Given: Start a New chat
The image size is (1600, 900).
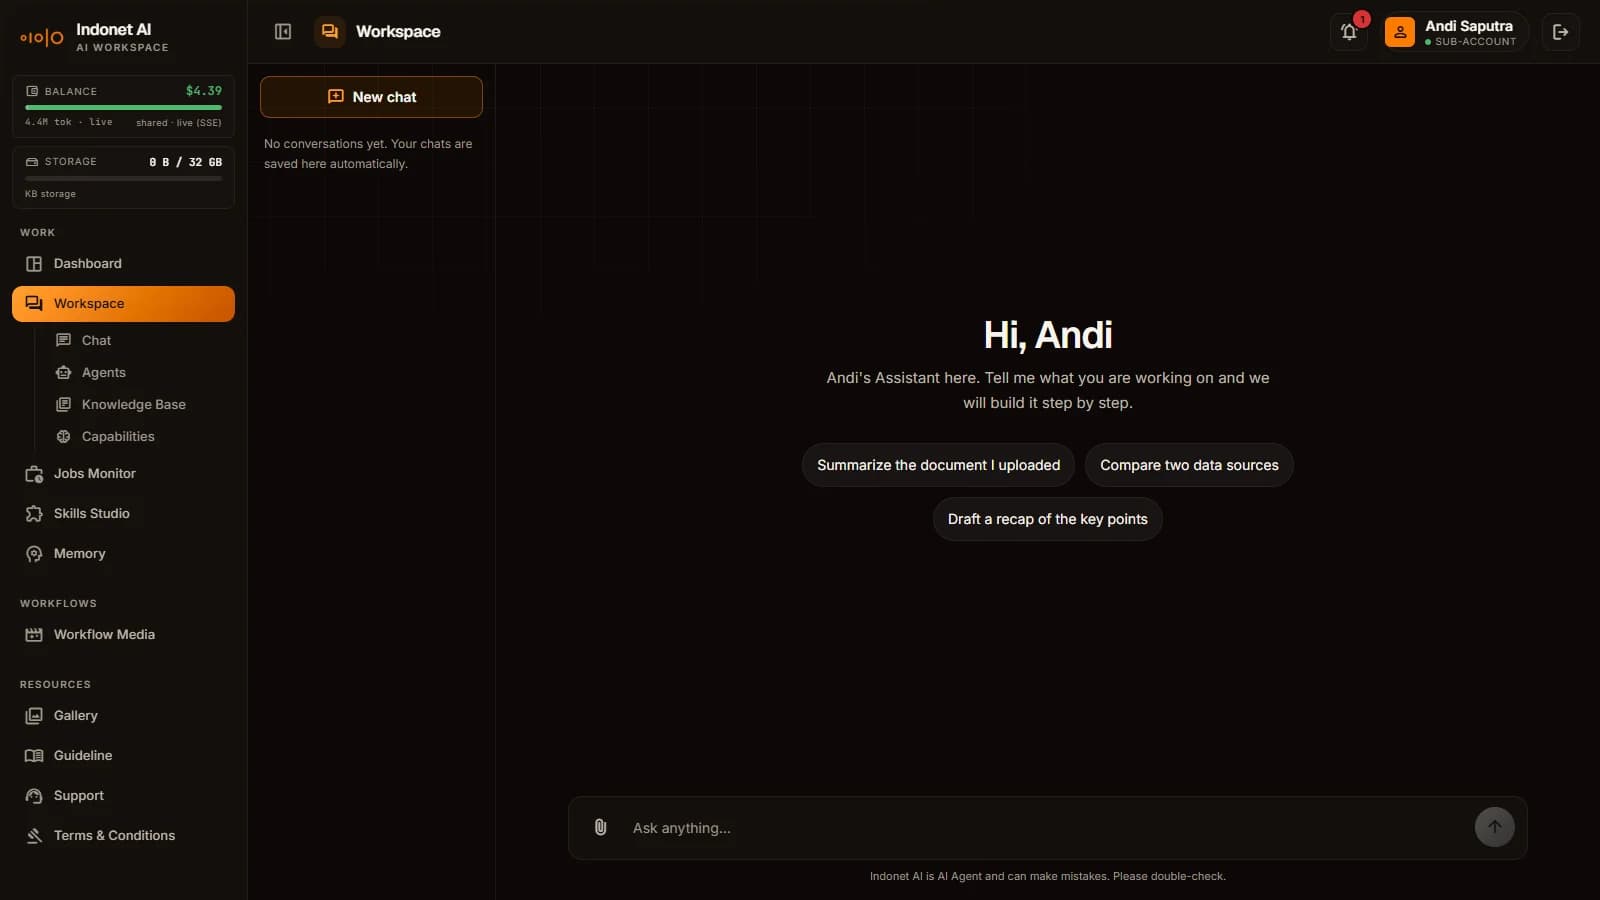Looking at the screenshot, I should click(371, 97).
